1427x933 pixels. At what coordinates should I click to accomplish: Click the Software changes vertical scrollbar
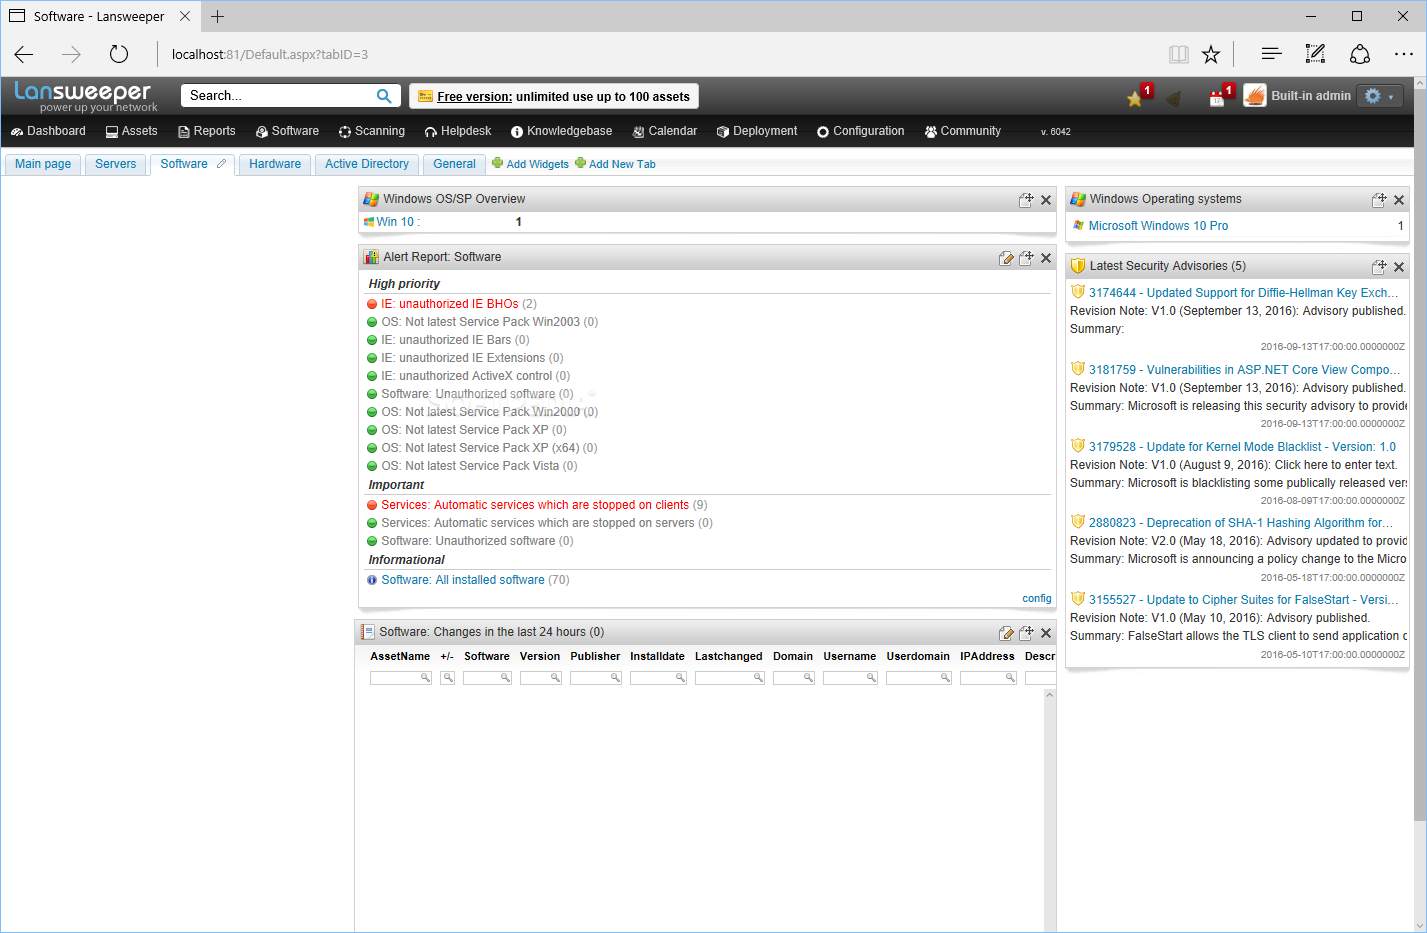[x=1050, y=810]
